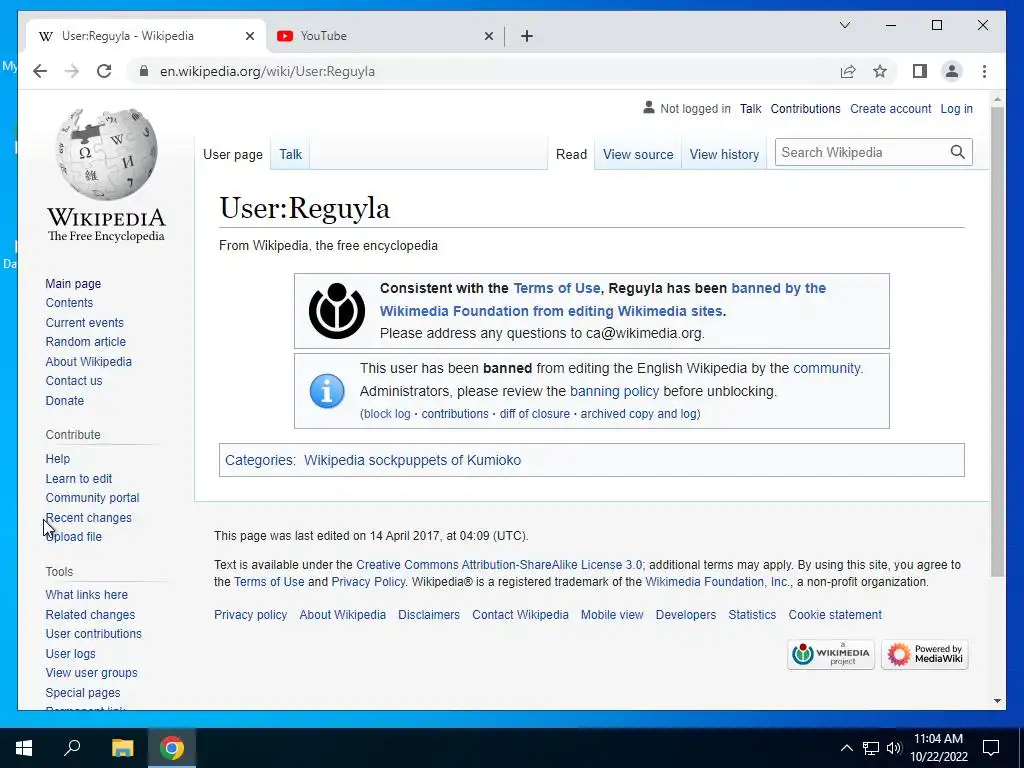Click the padlock site info icon
Viewport: 1024px width, 768px height.
(144, 71)
